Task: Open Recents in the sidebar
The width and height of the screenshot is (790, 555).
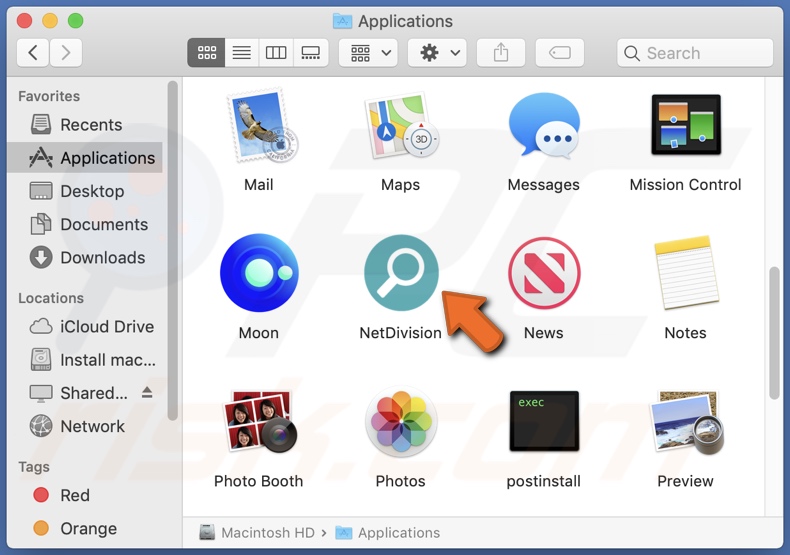Action: click(x=85, y=124)
